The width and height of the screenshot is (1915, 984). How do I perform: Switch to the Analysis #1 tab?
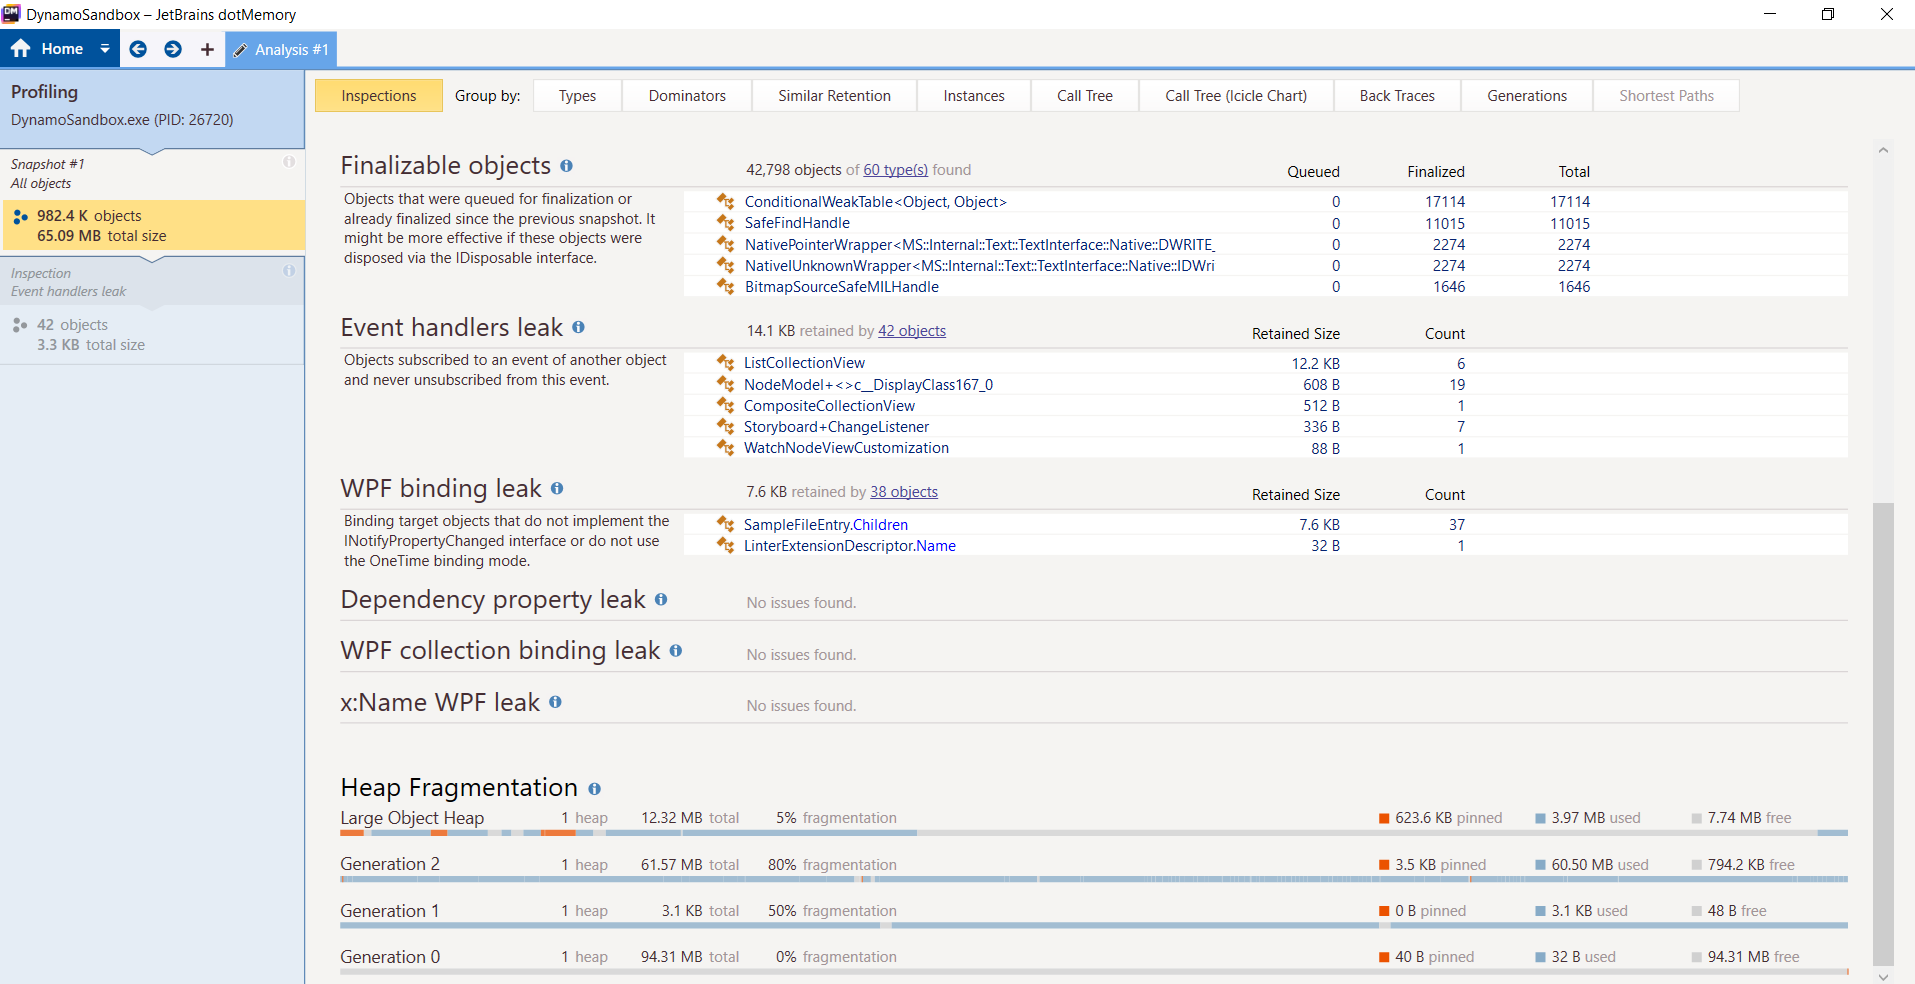click(x=281, y=49)
